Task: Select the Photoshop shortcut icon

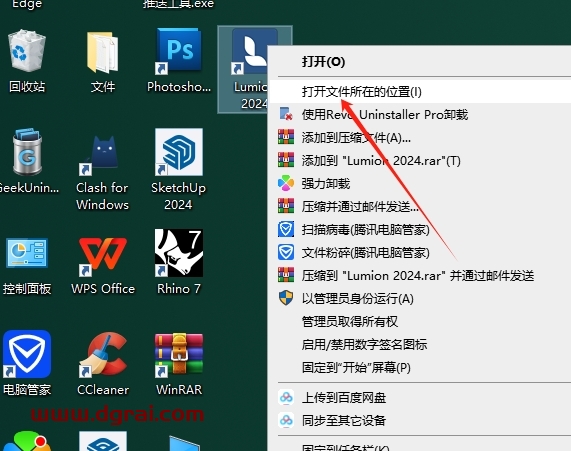Action: 179,51
